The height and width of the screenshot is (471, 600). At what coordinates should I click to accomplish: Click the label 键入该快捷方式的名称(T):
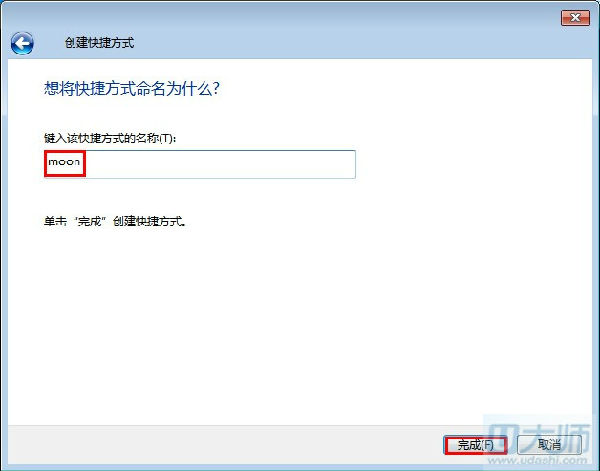click(110, 138)
